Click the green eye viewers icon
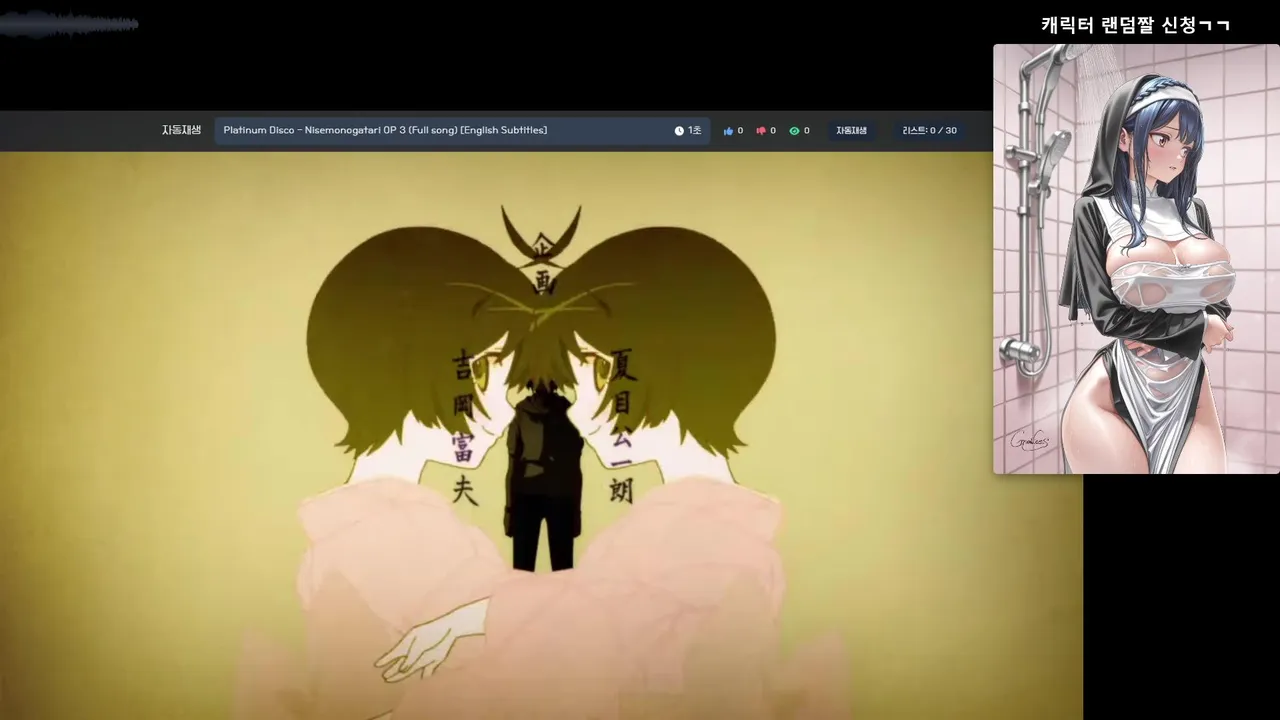 coord(794,131)
